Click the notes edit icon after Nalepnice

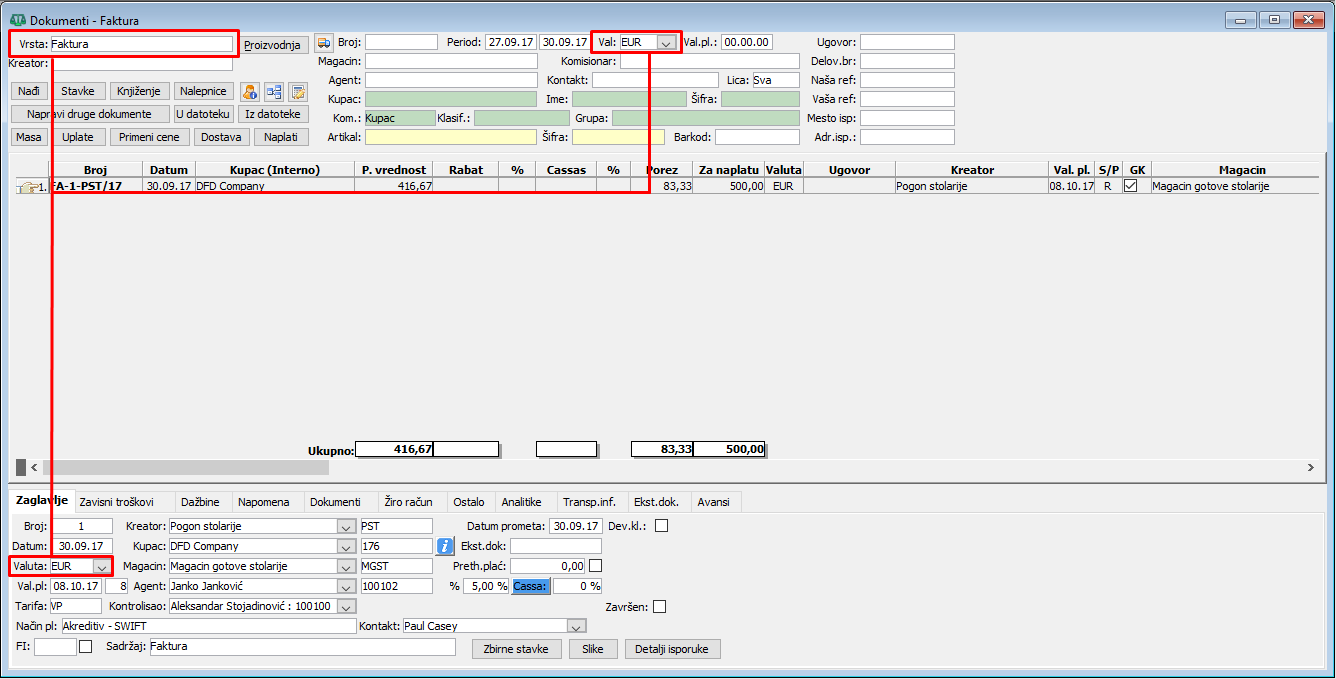[x=298, y=92]
